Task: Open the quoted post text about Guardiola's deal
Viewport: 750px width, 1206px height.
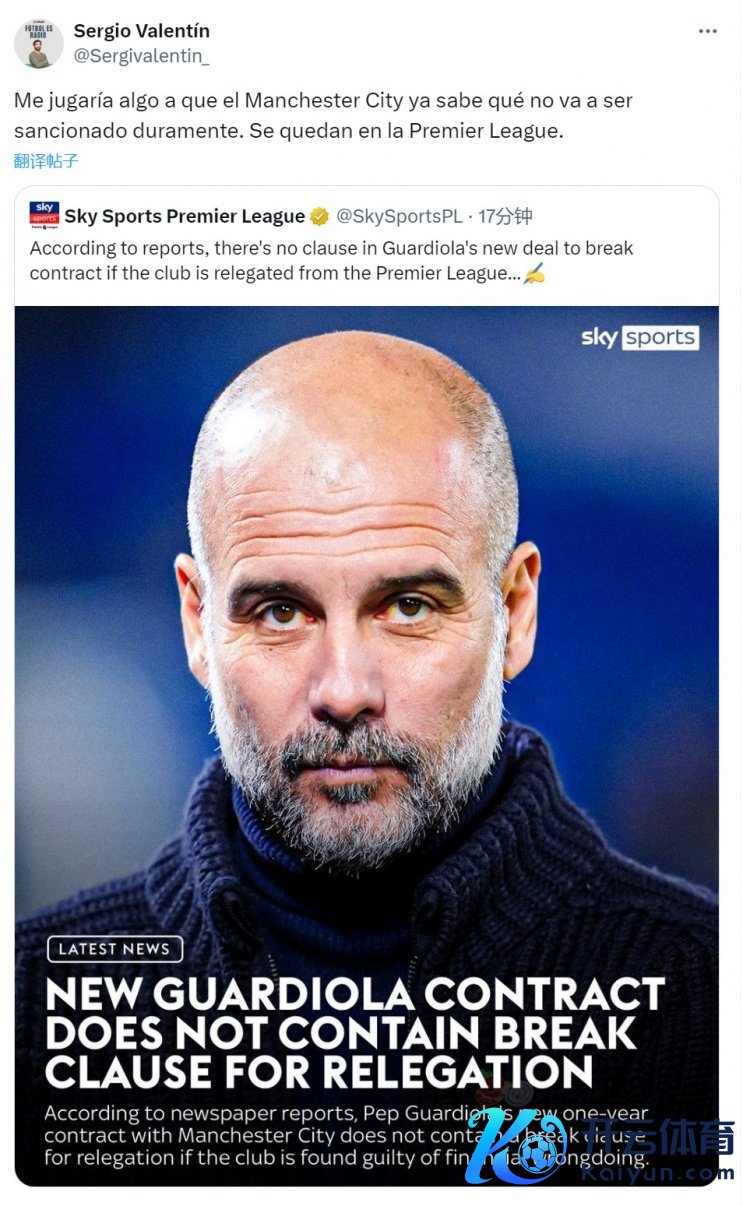Action: tap(332, 260)
